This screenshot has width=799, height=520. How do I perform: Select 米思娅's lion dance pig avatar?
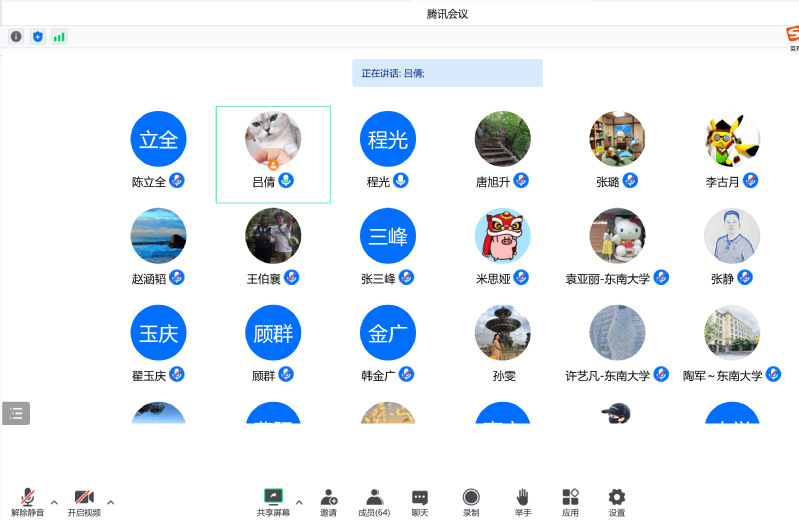(502, 236)
